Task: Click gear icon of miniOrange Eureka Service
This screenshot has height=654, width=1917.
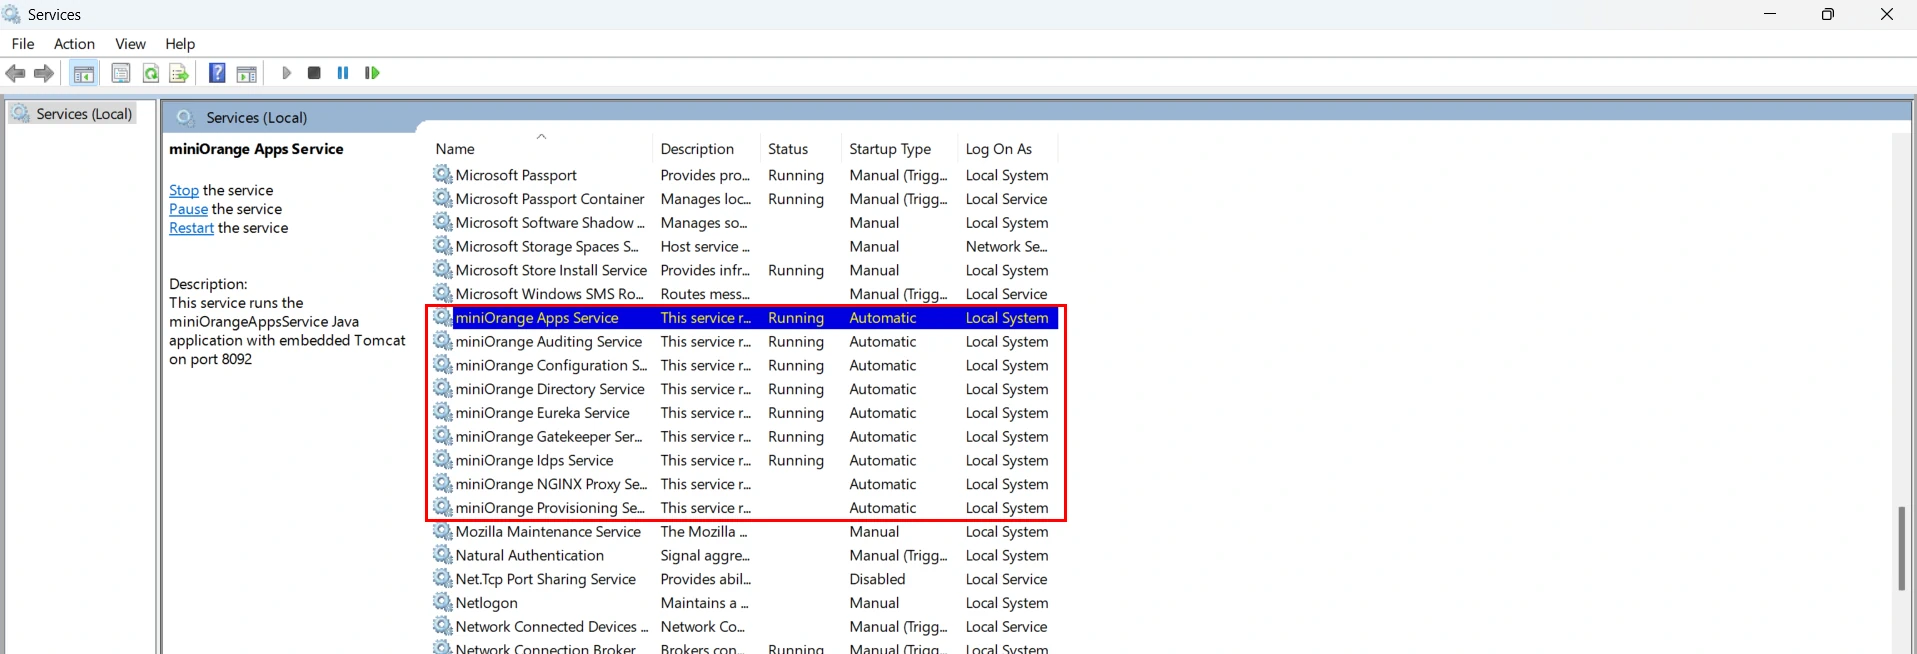Action: tap(442, 413)
